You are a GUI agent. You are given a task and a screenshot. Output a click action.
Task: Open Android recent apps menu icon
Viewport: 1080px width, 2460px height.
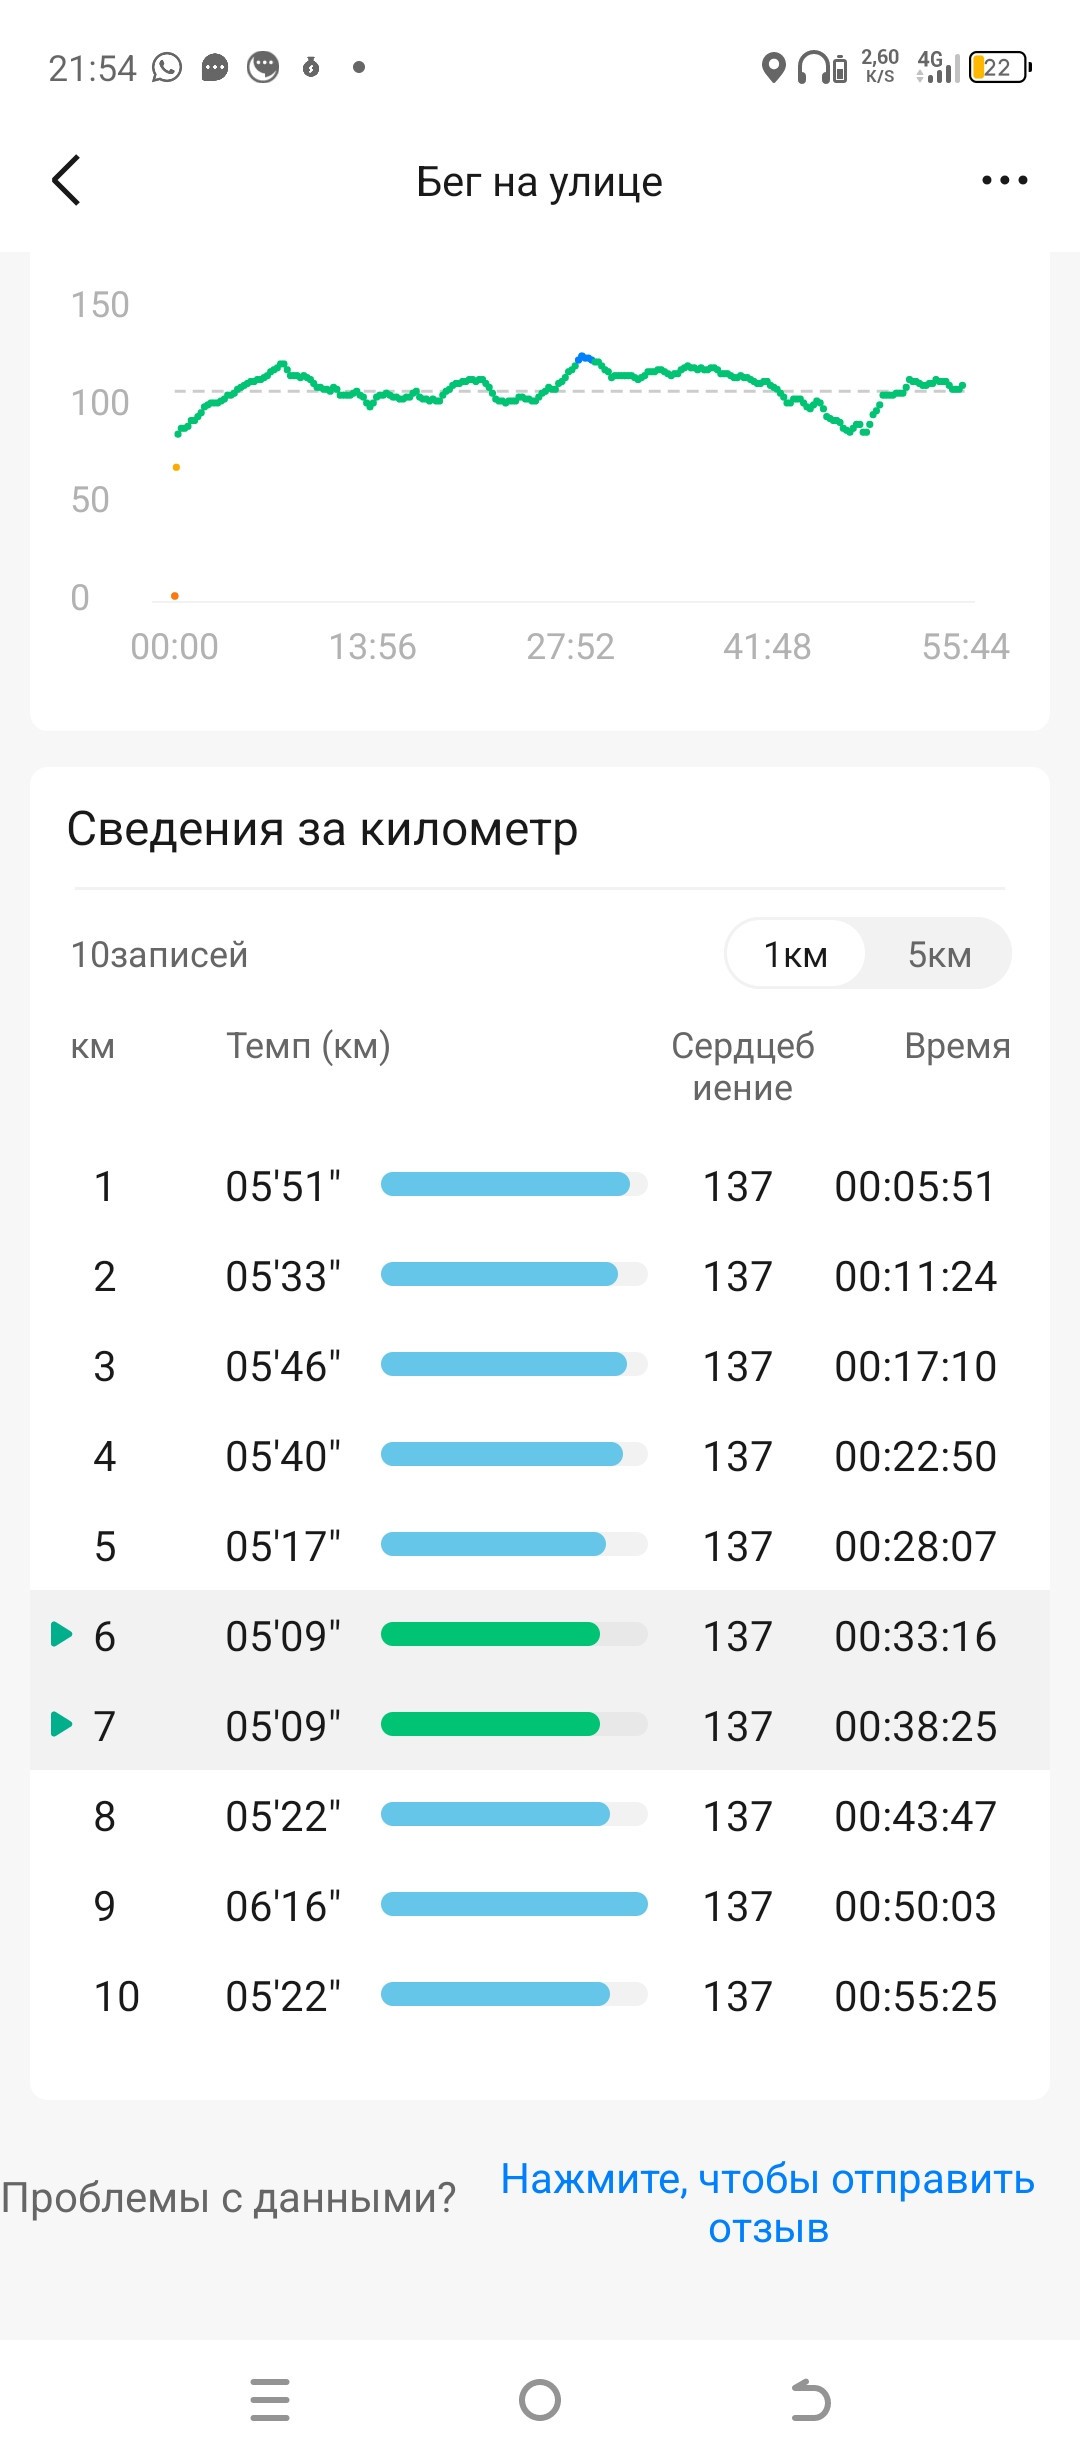tap(270, 2400)
